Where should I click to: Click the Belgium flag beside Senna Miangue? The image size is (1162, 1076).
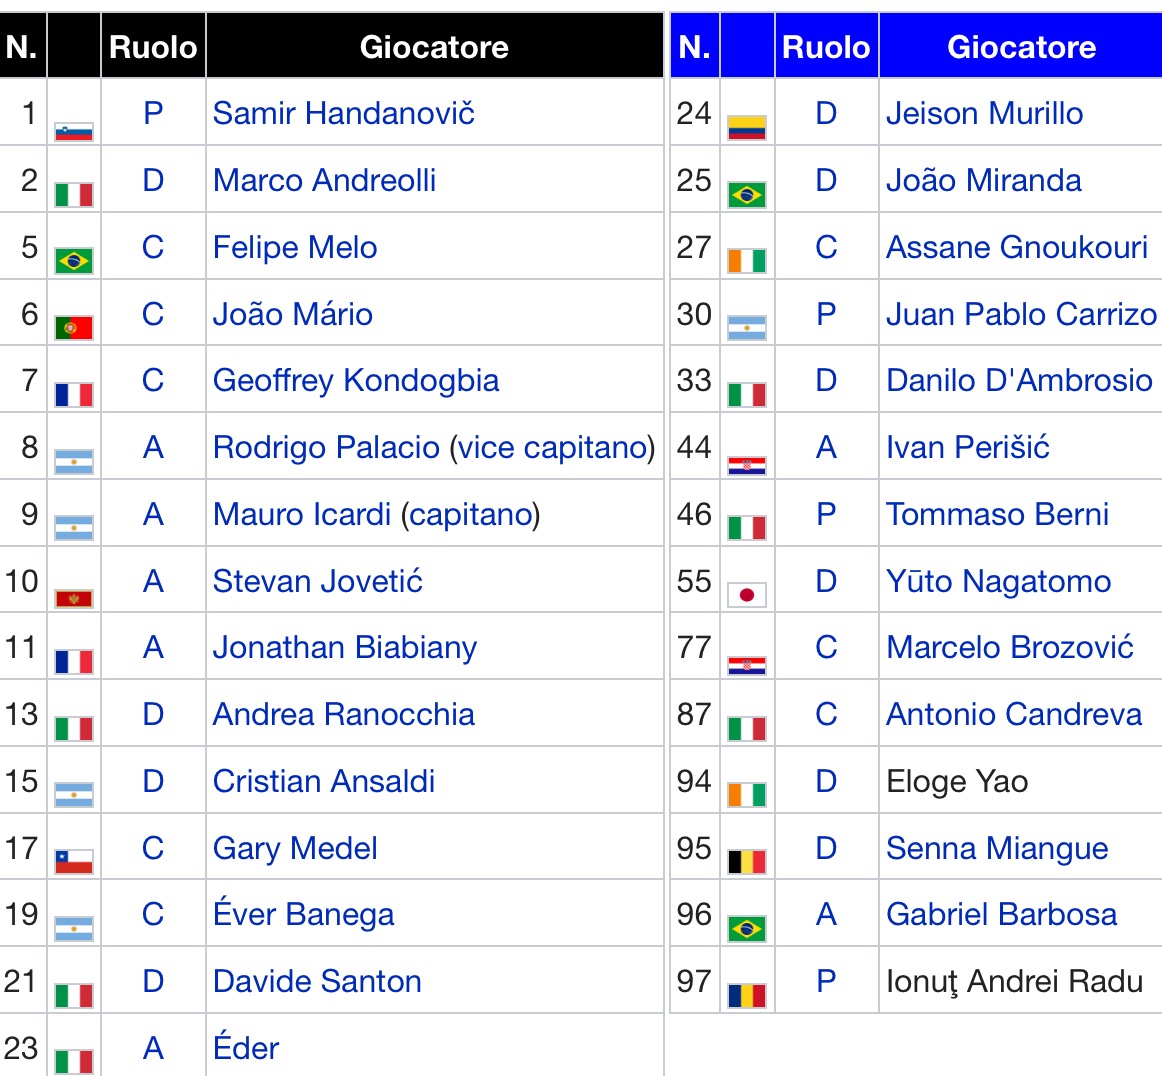point(747,861)
